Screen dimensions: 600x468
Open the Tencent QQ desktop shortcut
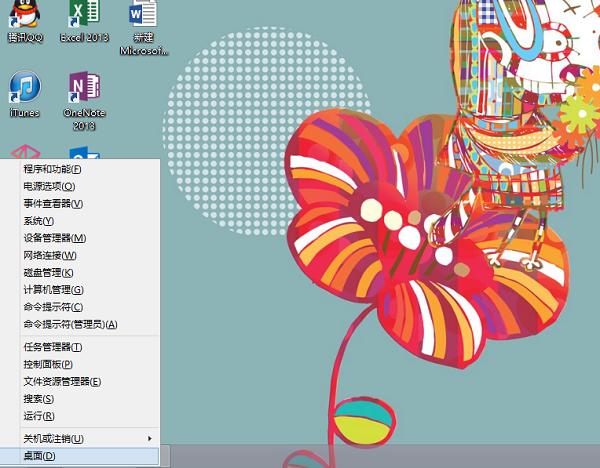[x=24, y=21]
